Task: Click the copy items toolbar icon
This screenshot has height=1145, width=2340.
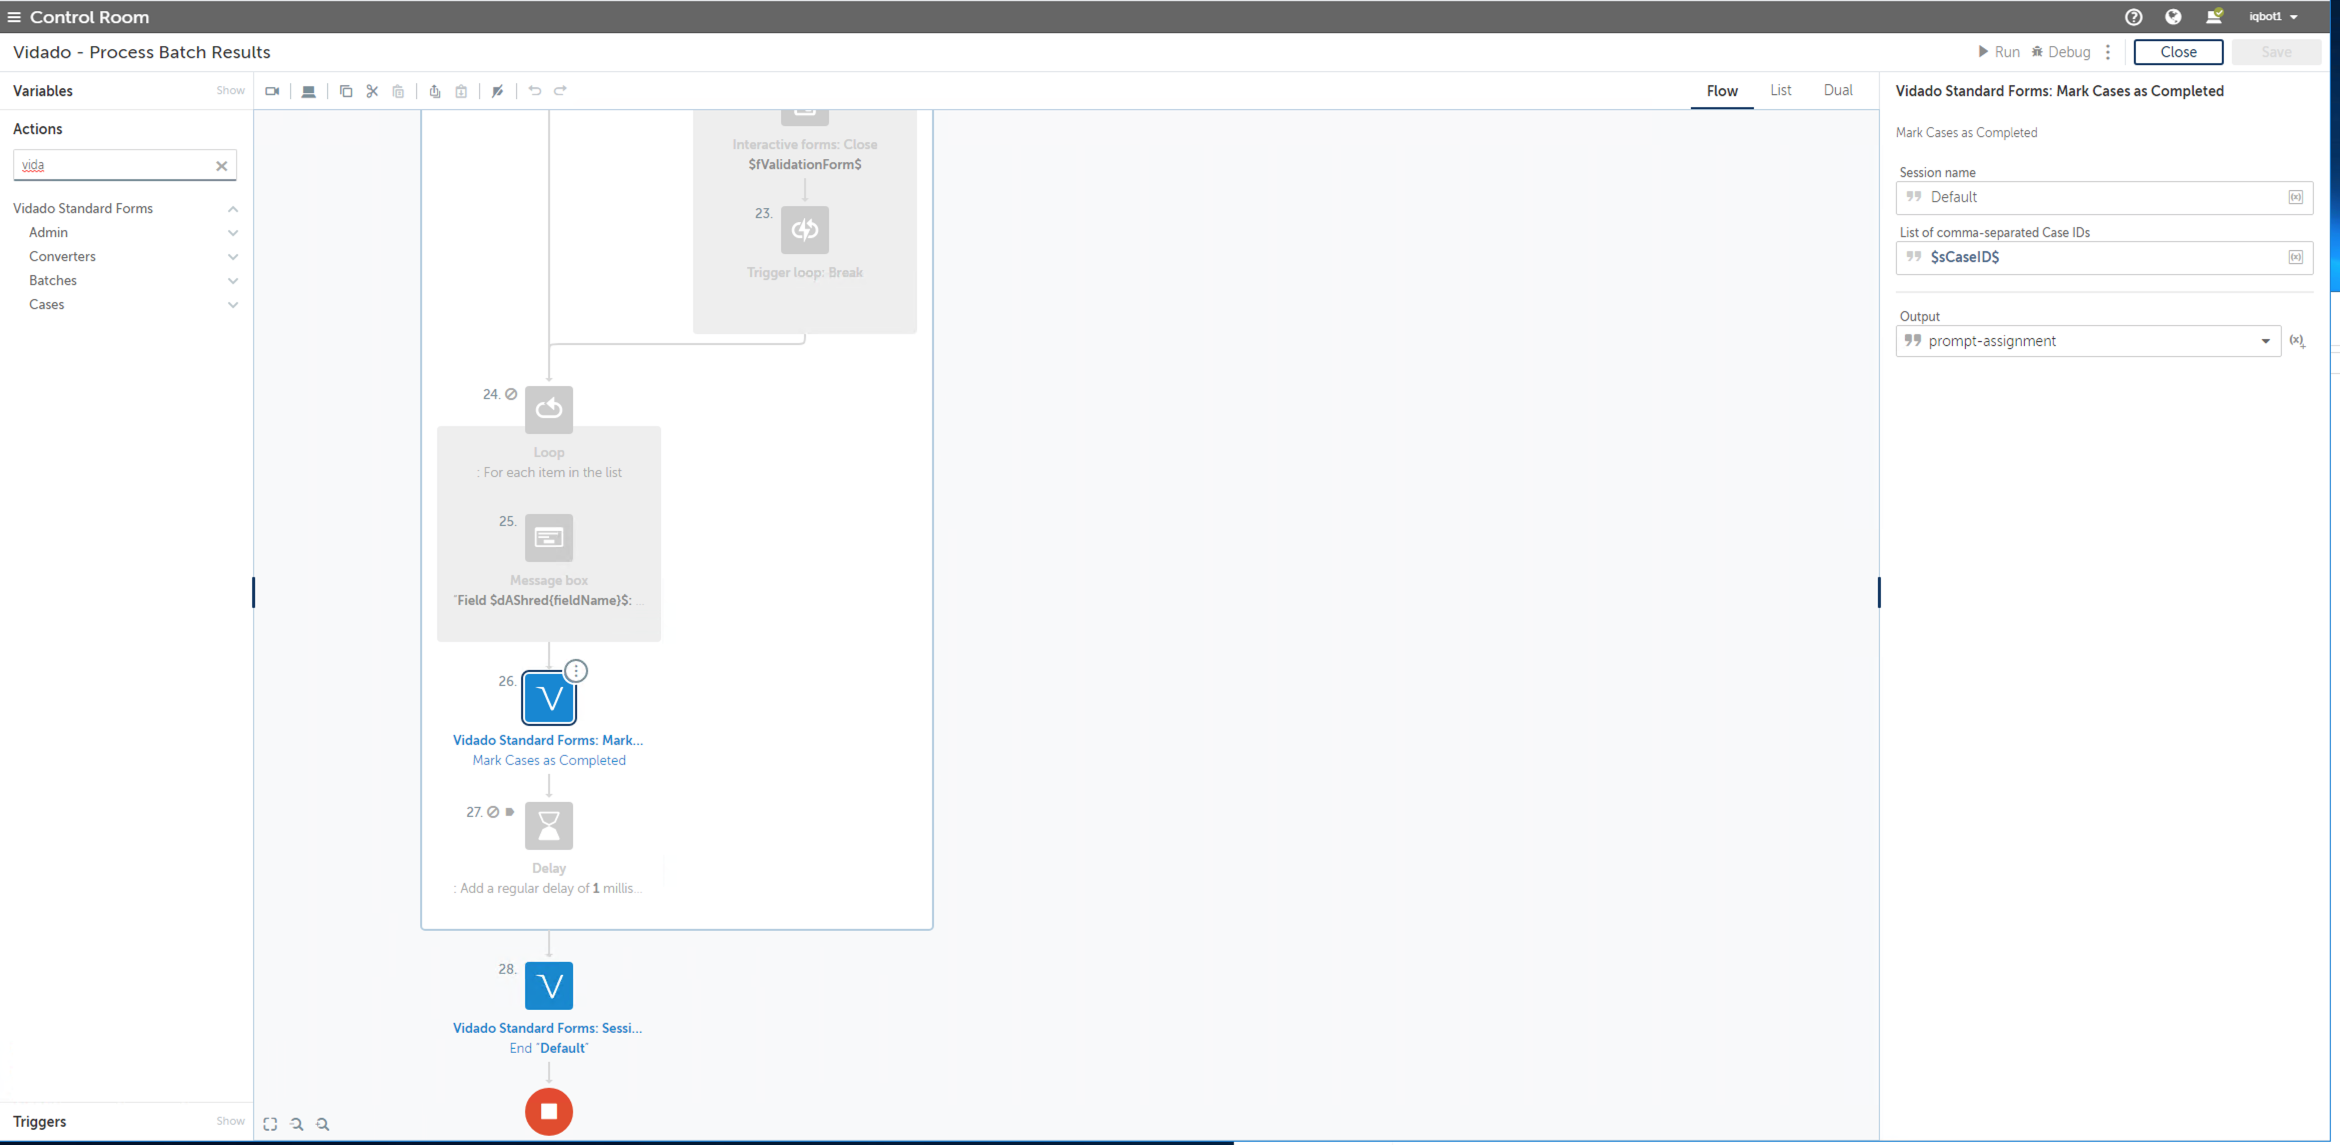Action: coord(346,91)
